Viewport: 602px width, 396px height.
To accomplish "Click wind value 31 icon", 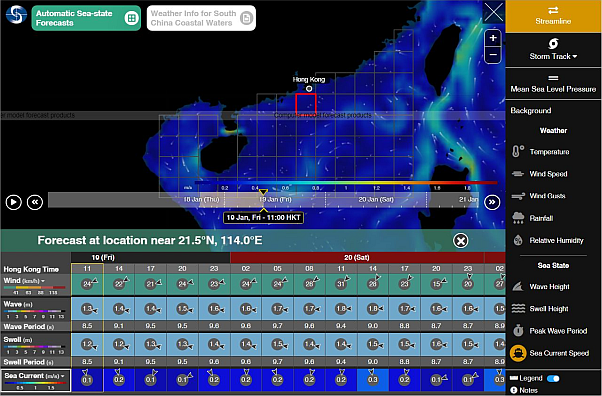I will pos(341,284).
